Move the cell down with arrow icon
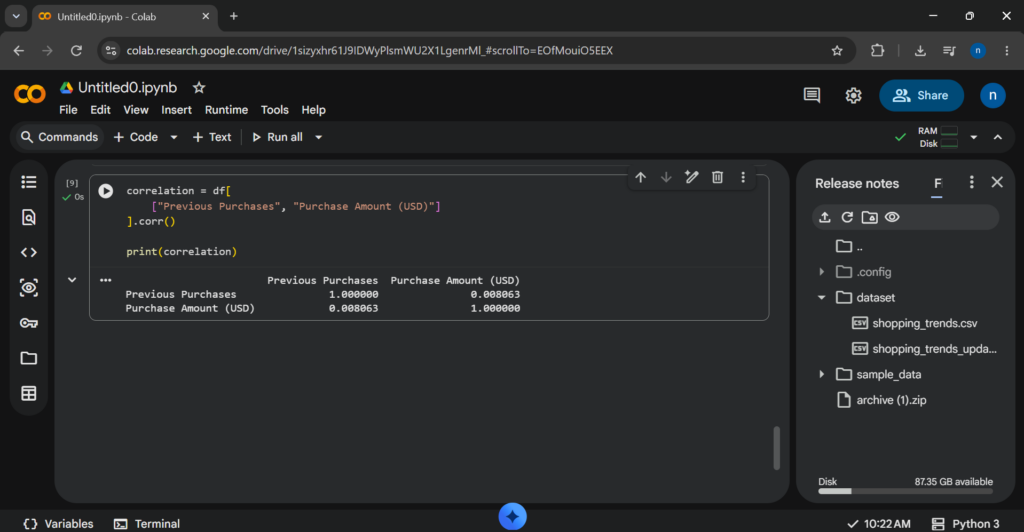Viewport: 1024px width, 532px height. pyautogui.click(x=666, y=178)
